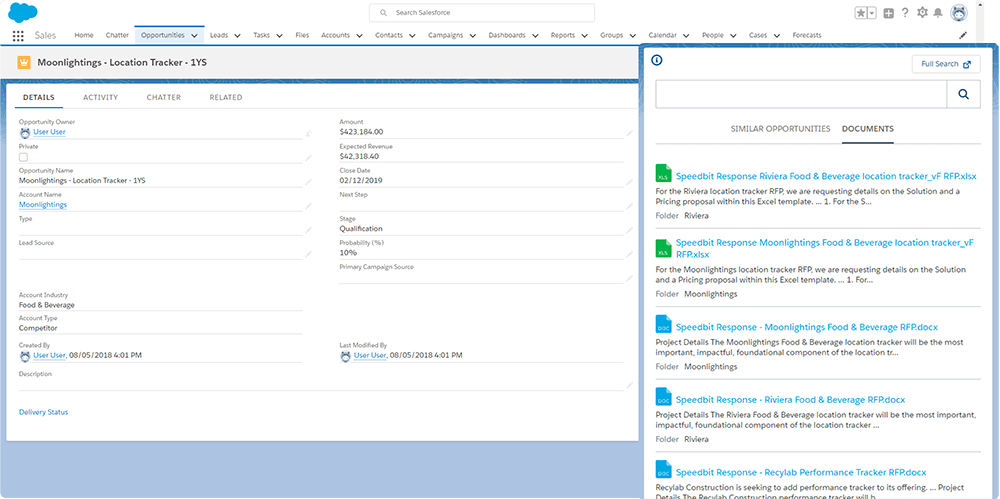Viewport: 1000px width, 499px height.
Task: Edit the Stage field with pencil icon
Action: (629, 230)
